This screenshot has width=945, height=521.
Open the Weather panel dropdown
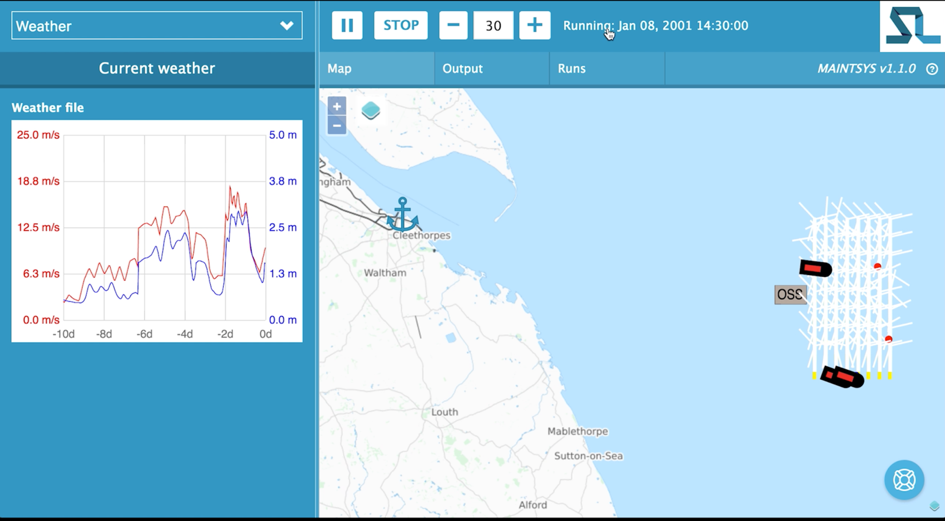click(x=157, y=26)
